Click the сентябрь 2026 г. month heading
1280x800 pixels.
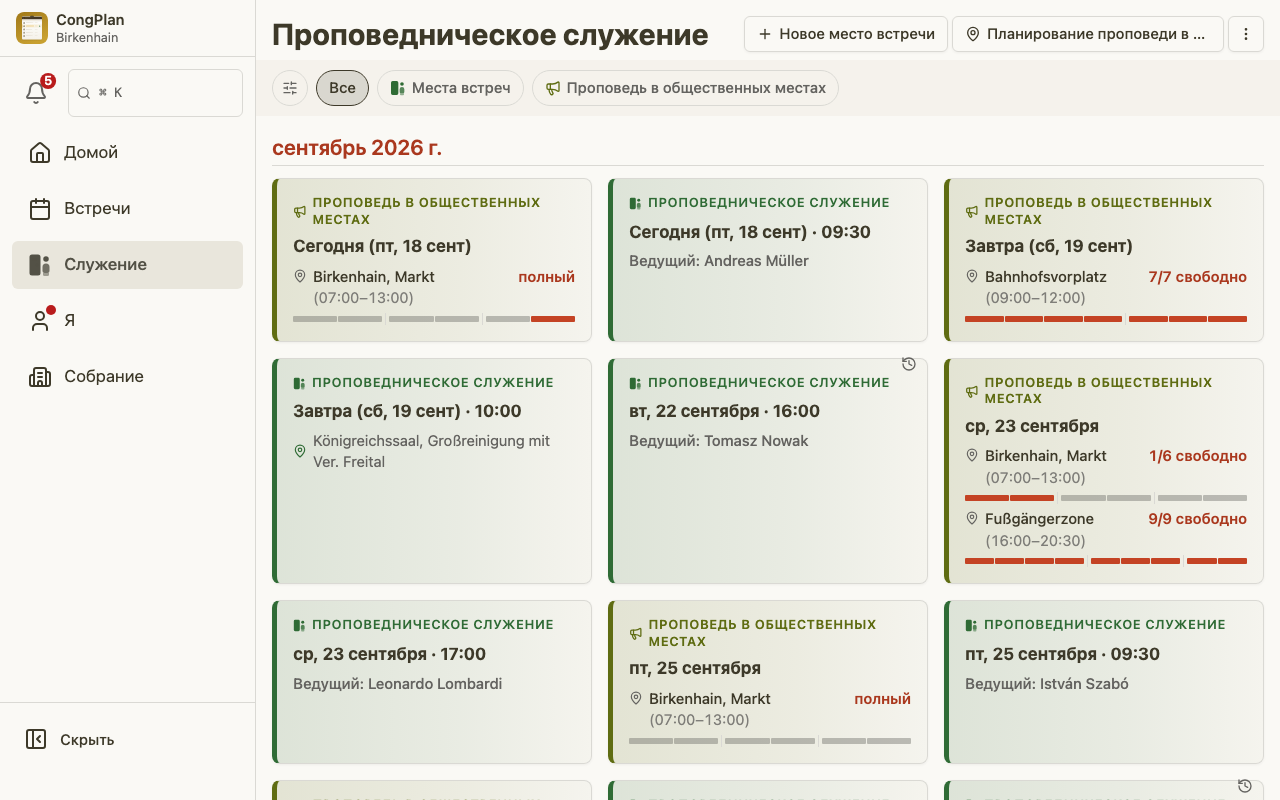(x=357, y=148)
